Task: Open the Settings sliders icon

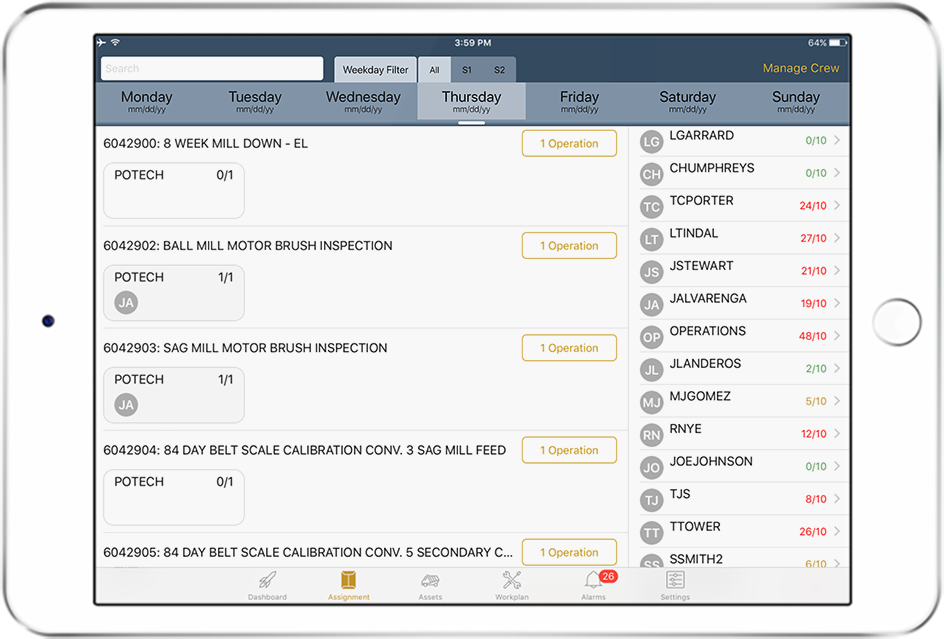Action: point(675,581)
